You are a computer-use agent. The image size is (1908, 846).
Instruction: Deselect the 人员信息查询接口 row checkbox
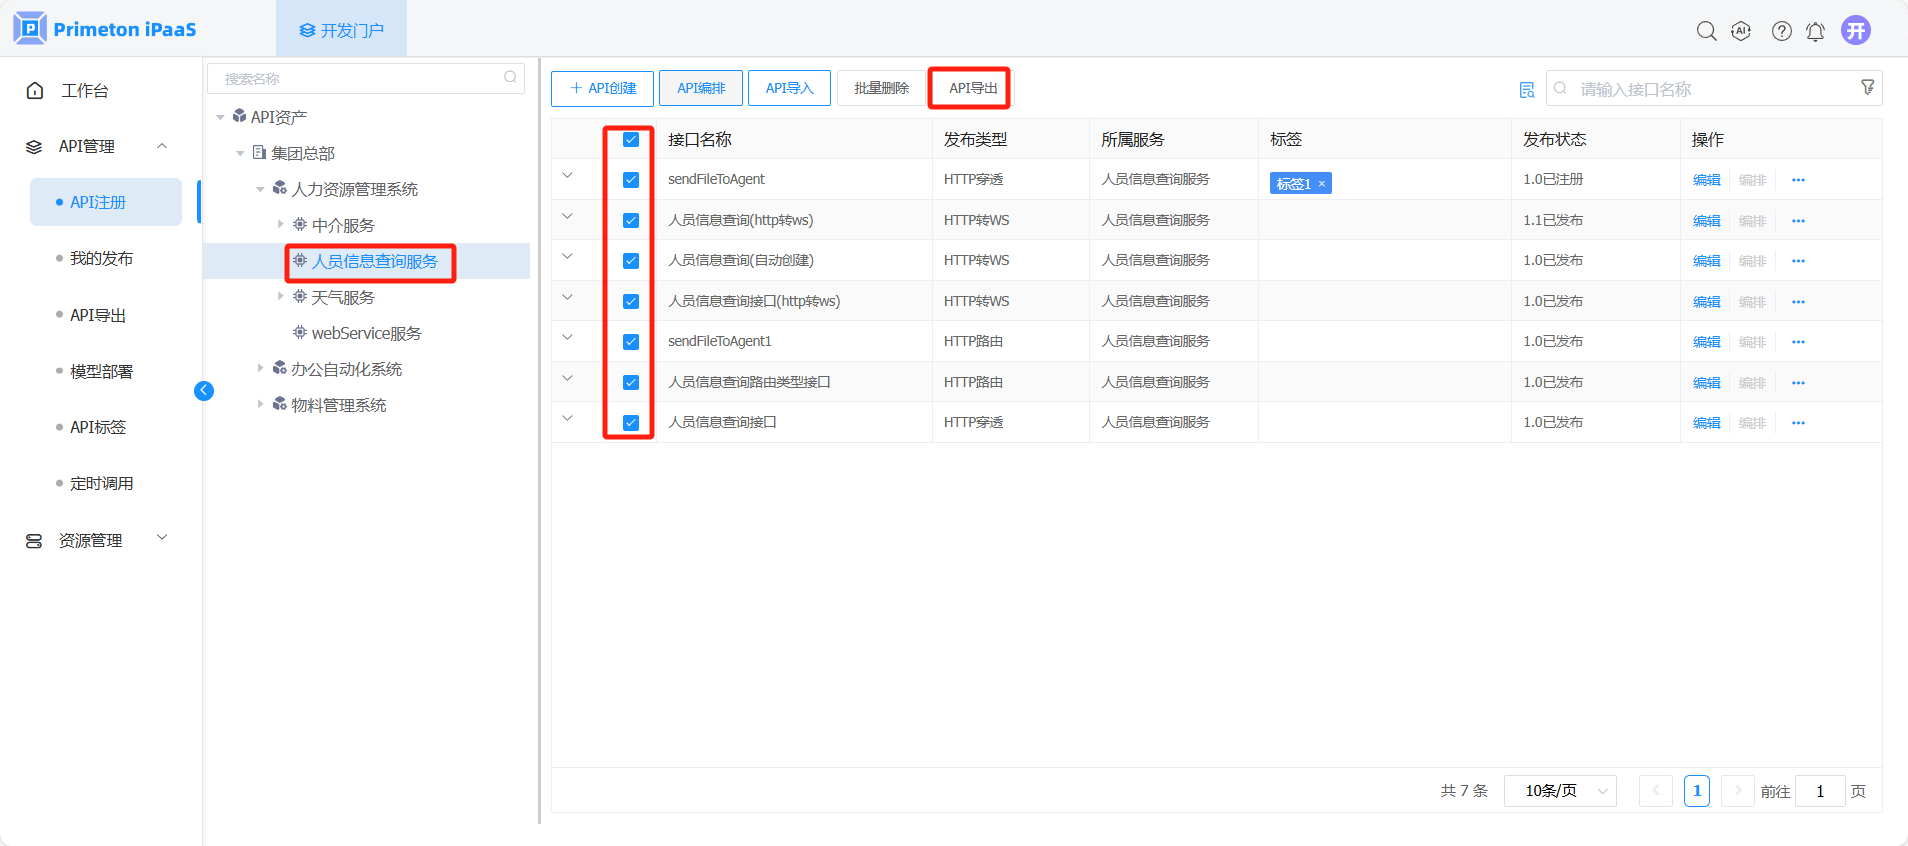tap(631, 423)
